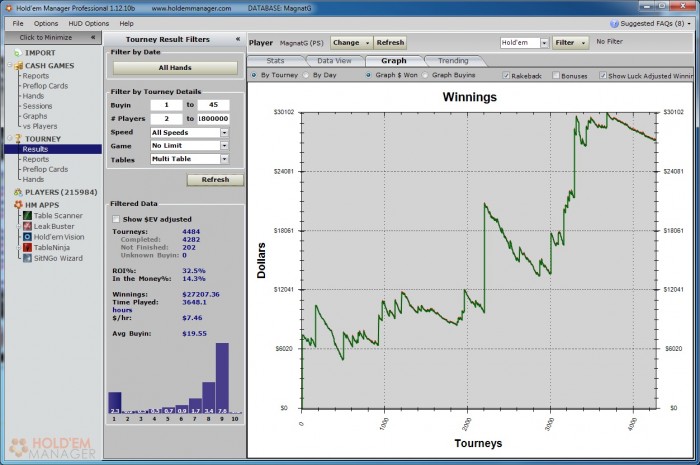700x465 pixels.
Task: Click minimum Buyin input field
Action: click(167, 105)
